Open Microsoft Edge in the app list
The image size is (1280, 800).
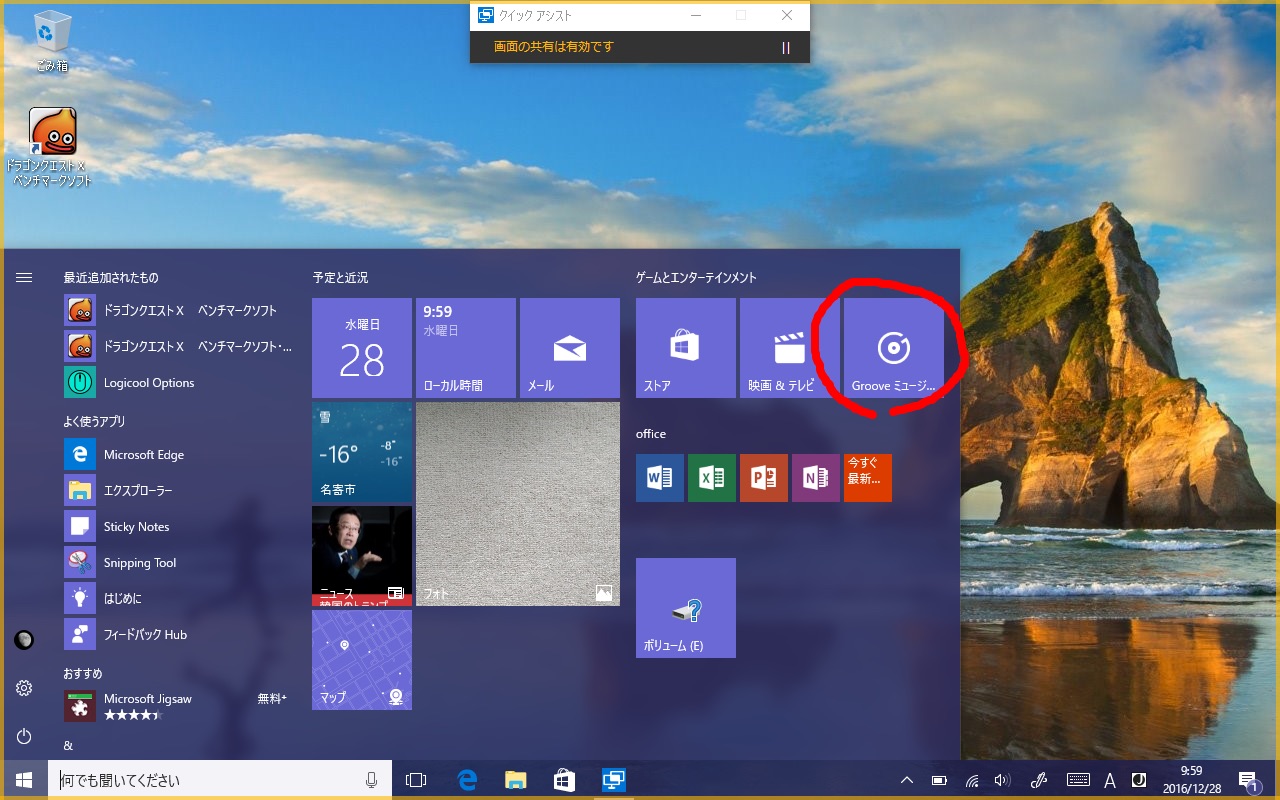coord(180,455)
